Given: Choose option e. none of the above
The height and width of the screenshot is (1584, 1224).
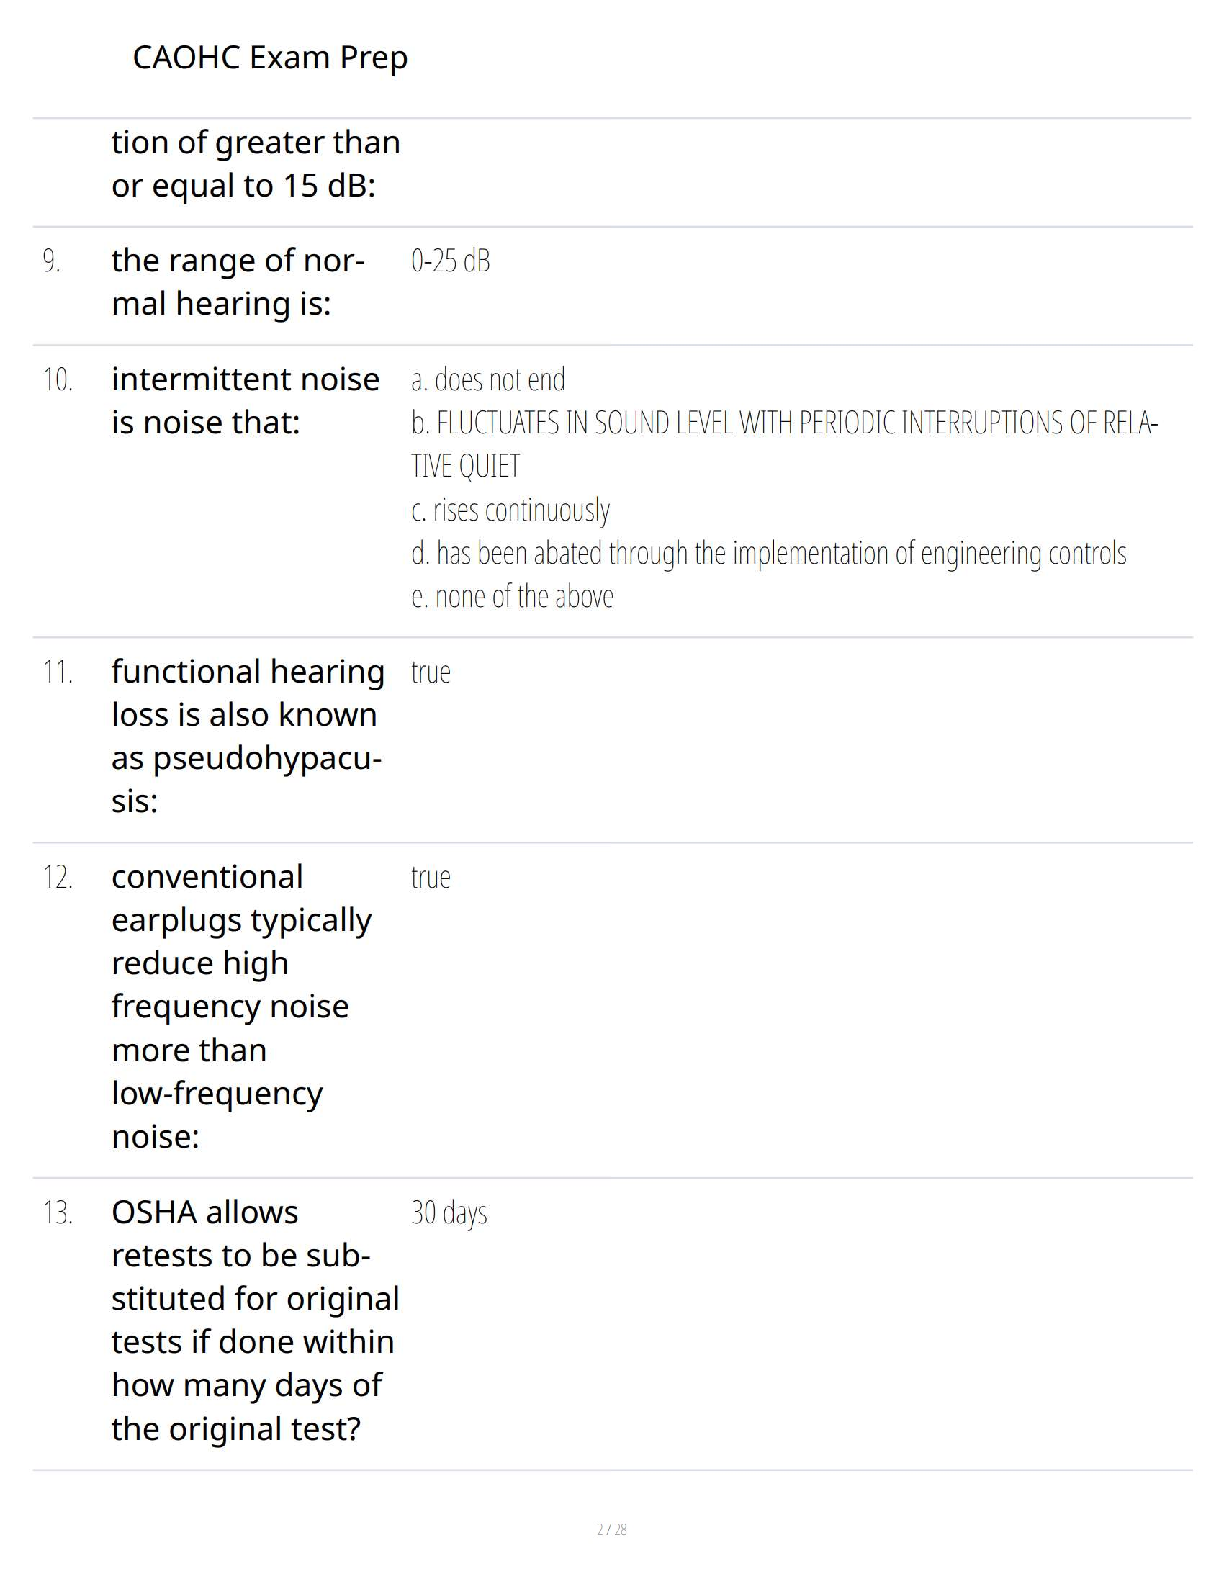Looking at the screenshot, I should click(x=512, y=597).
